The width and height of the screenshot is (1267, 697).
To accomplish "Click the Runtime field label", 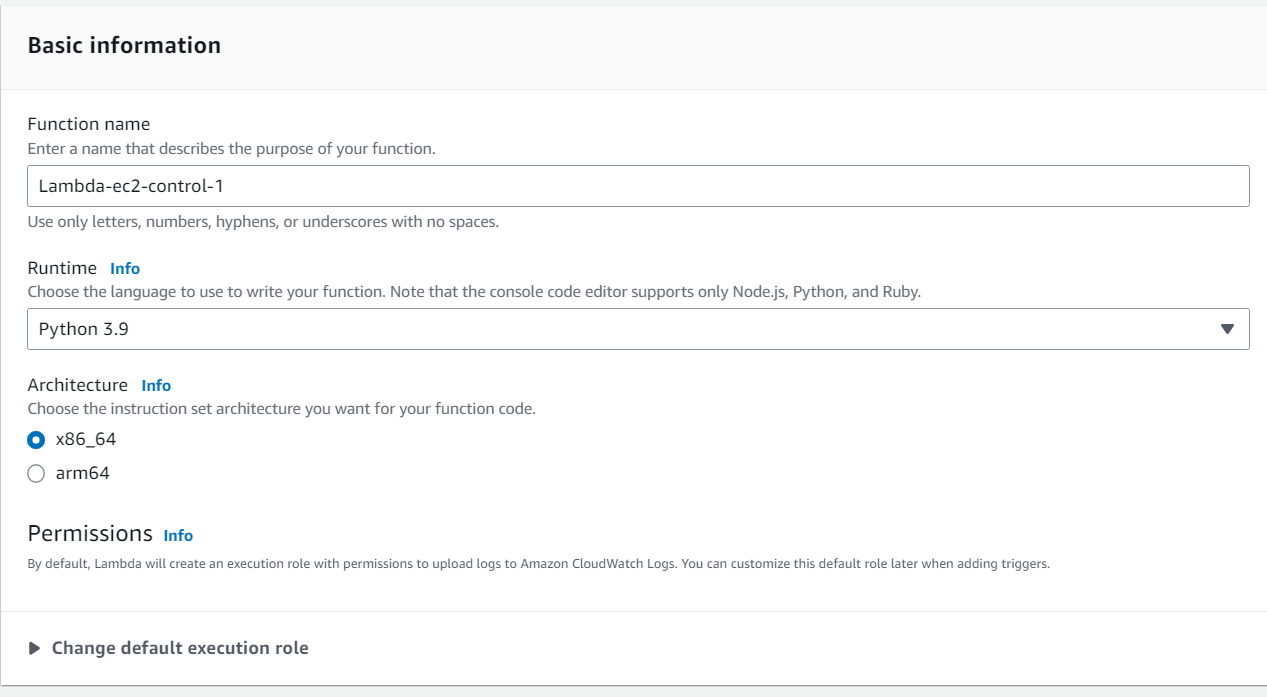I will coord(62,268).
